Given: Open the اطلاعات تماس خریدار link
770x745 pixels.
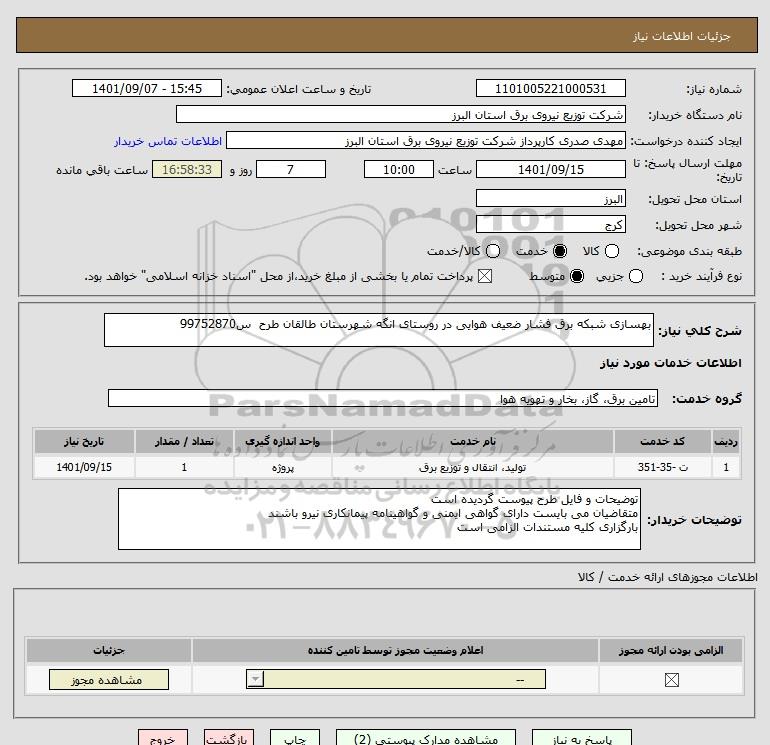Looking at the screenshot, I should (168, 141).
